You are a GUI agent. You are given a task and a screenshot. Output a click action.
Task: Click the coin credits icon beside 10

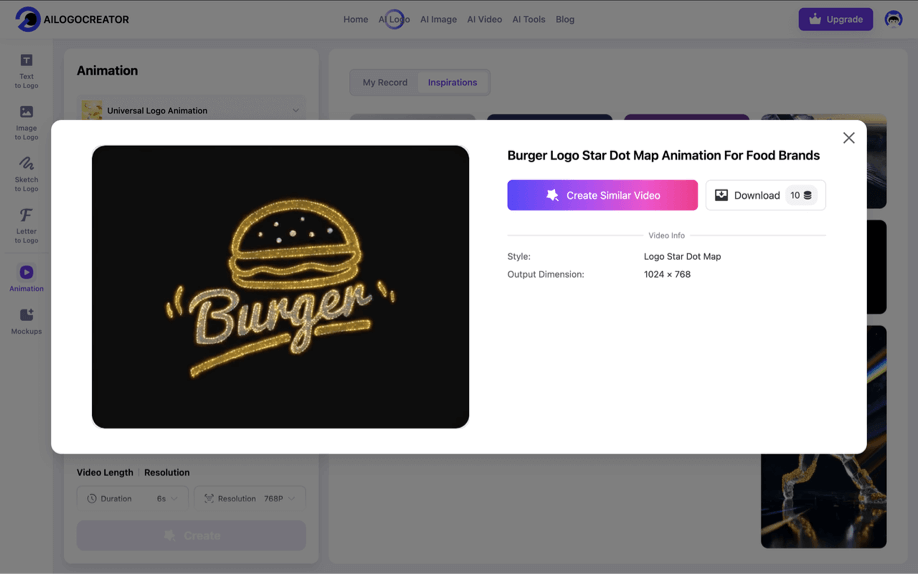click(807, 195)
